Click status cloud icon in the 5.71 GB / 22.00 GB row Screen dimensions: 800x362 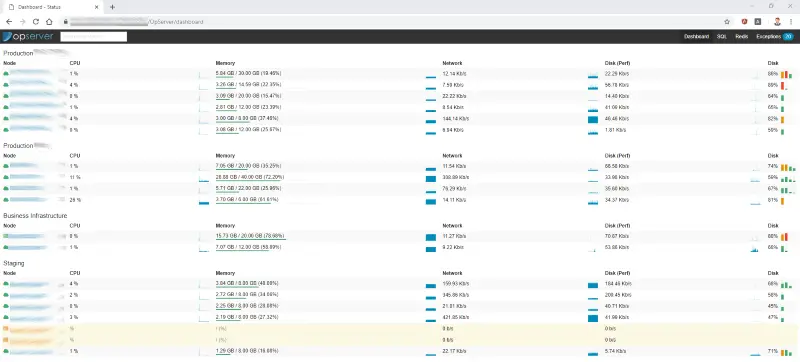(x=6, y=189)
